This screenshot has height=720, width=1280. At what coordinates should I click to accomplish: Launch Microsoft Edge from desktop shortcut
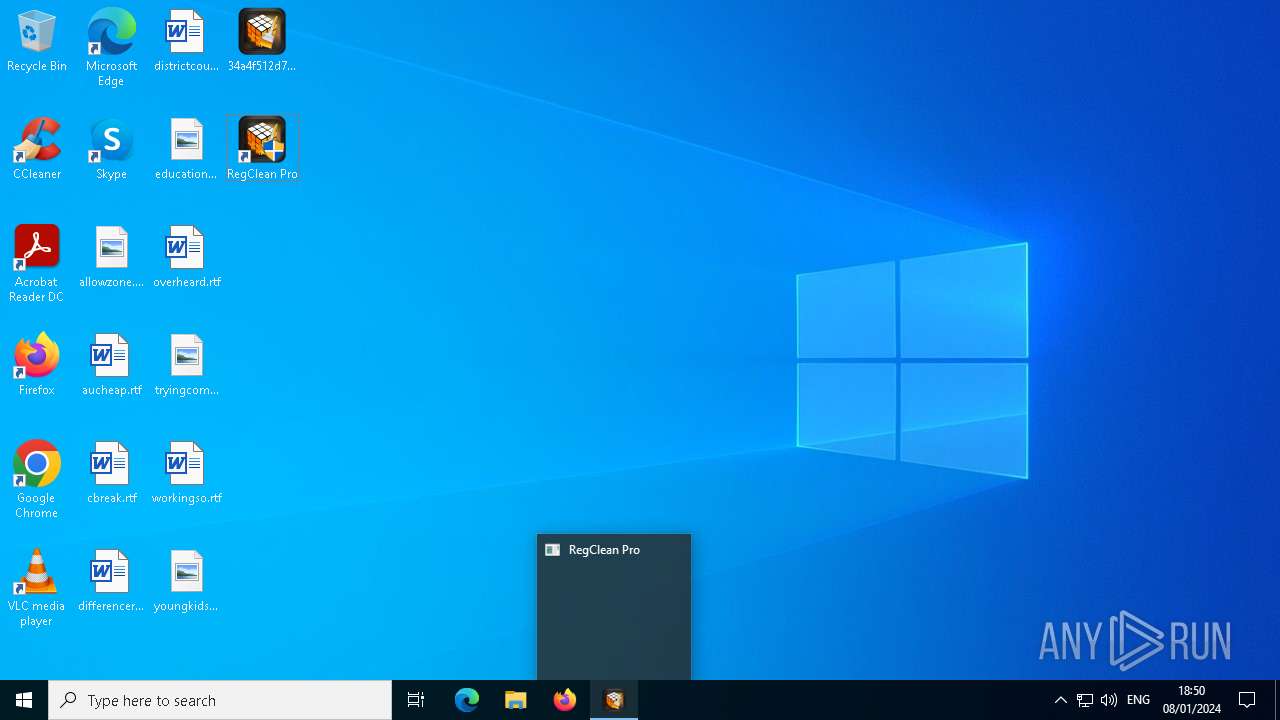(x=111, y=48)
